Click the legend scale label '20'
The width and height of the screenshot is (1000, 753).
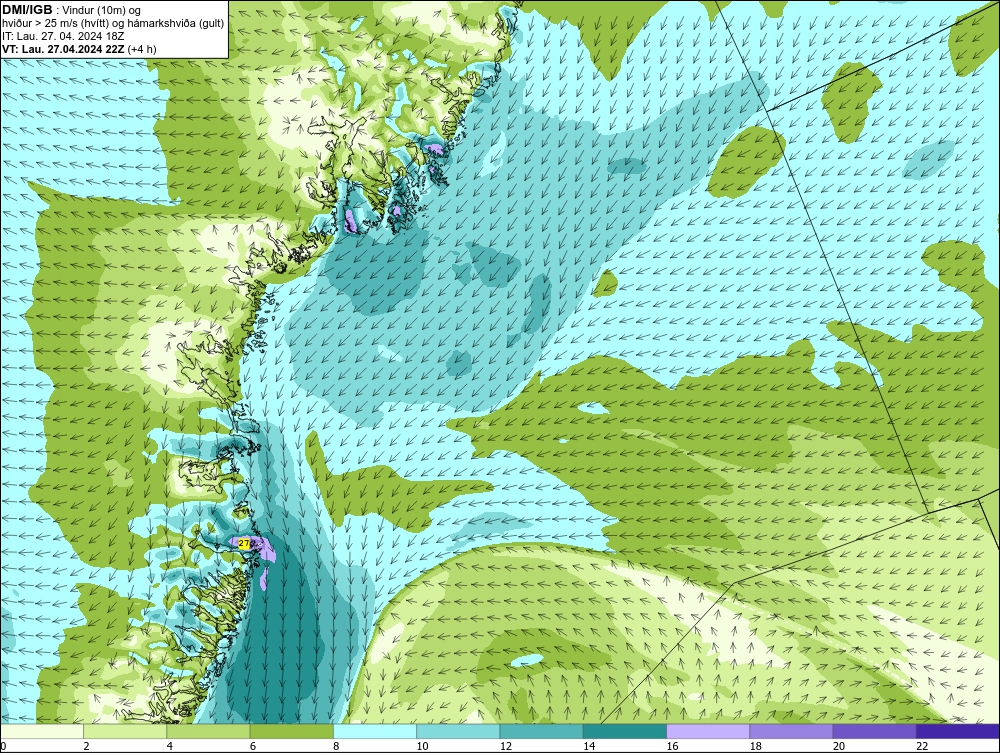pos(839,747)
